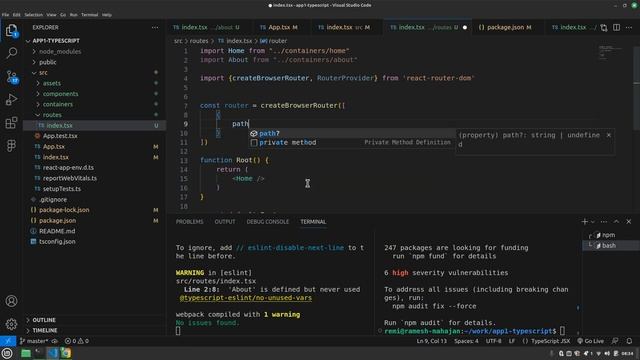The height and width of the screenshot is (360, 640).
Task: Switch to the OUTPUT panel tab
Action: (x=225, y=222)
